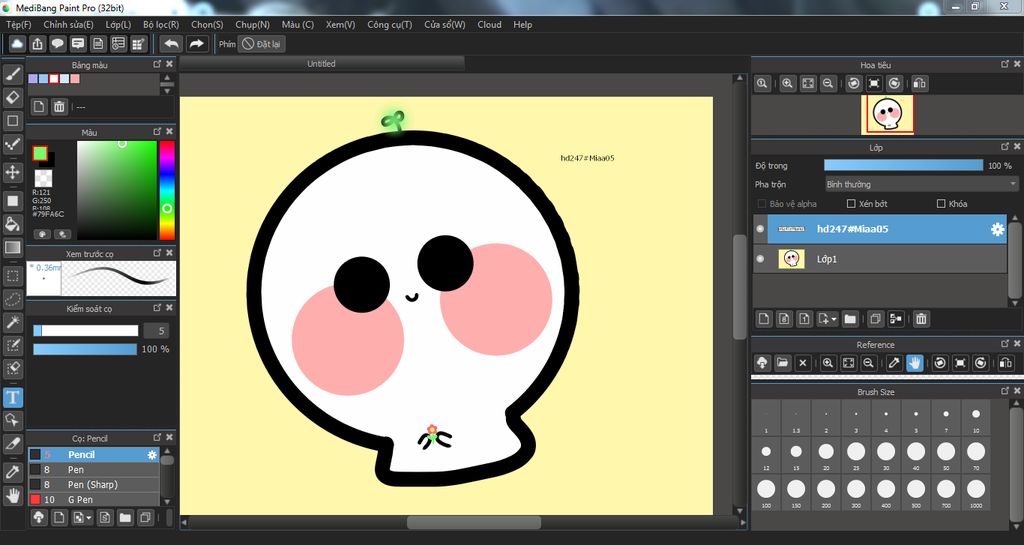Toggle the Phím Đặt lại snap button
This screenshot has height=545, width=1024.
click(261, 44)
